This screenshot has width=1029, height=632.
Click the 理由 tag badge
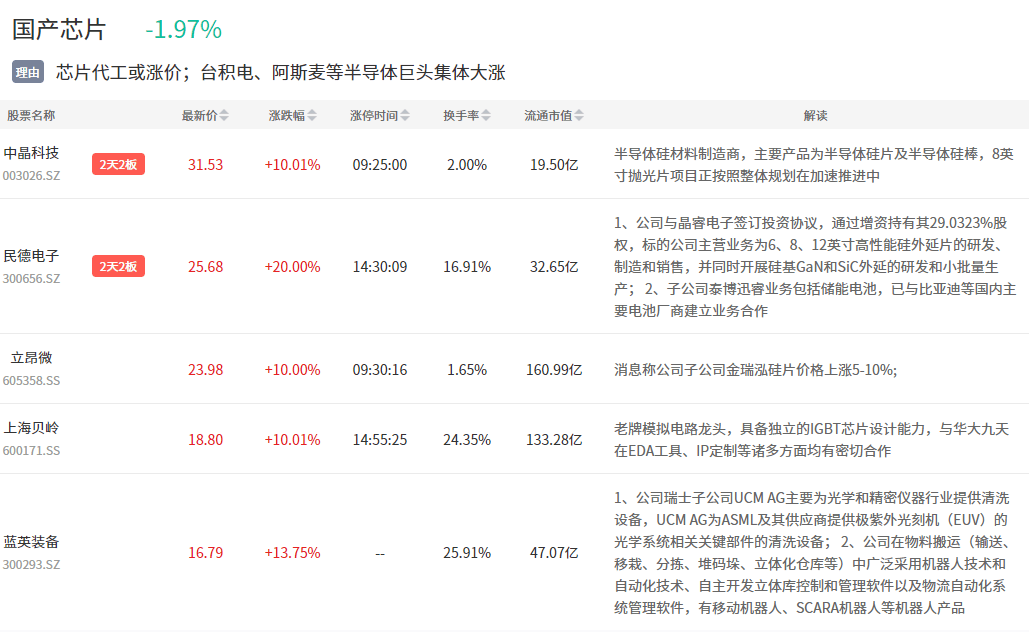(x=28, y=72)
